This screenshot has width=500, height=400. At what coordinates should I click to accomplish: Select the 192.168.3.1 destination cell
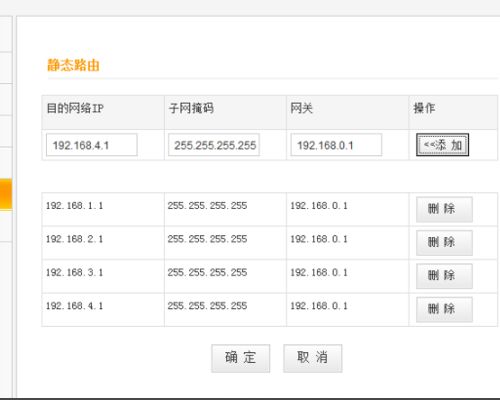point(103,276)
